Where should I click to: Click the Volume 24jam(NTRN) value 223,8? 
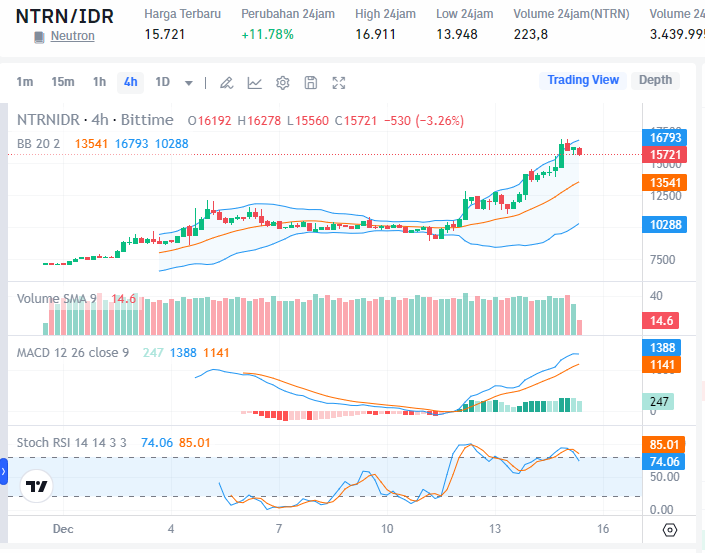(531, 35)
